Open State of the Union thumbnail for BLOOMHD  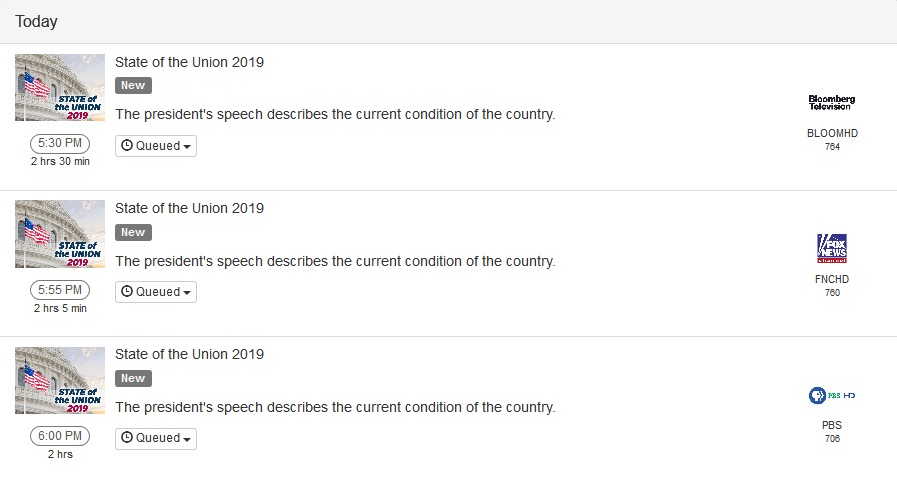tap(60, 88)
